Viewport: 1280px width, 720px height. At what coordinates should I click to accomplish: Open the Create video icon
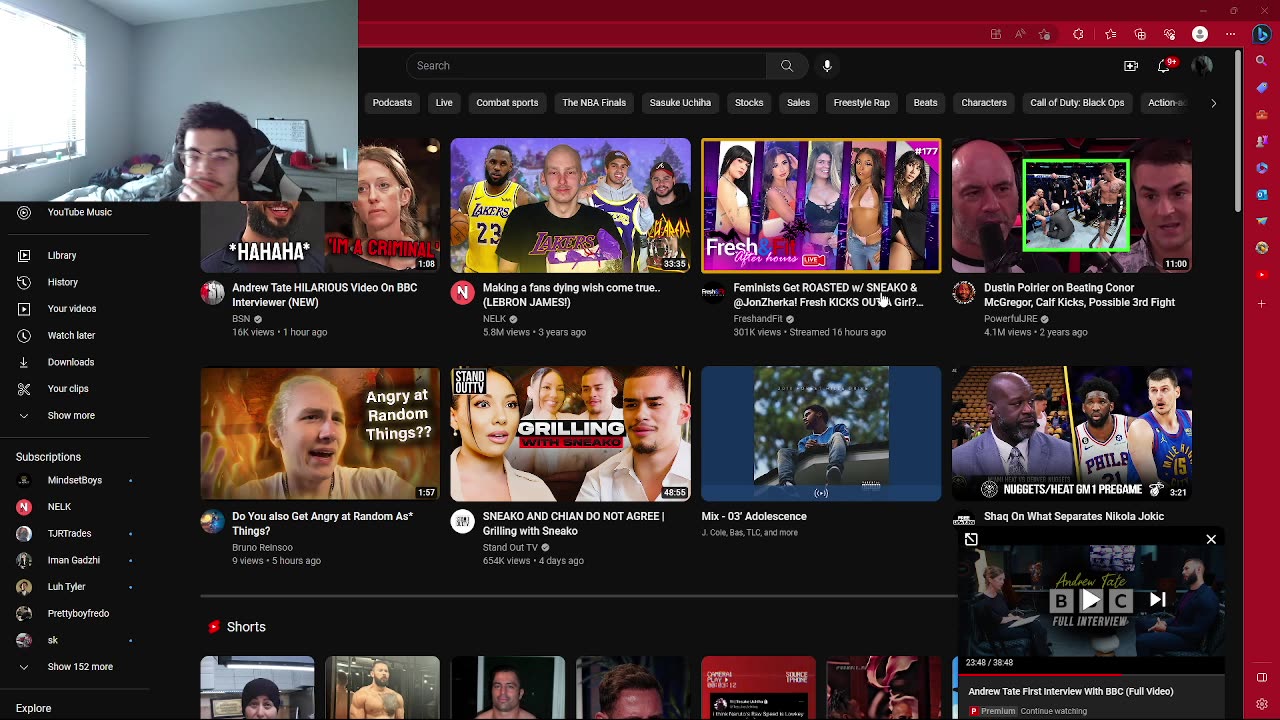click(x=1131, y=66)
